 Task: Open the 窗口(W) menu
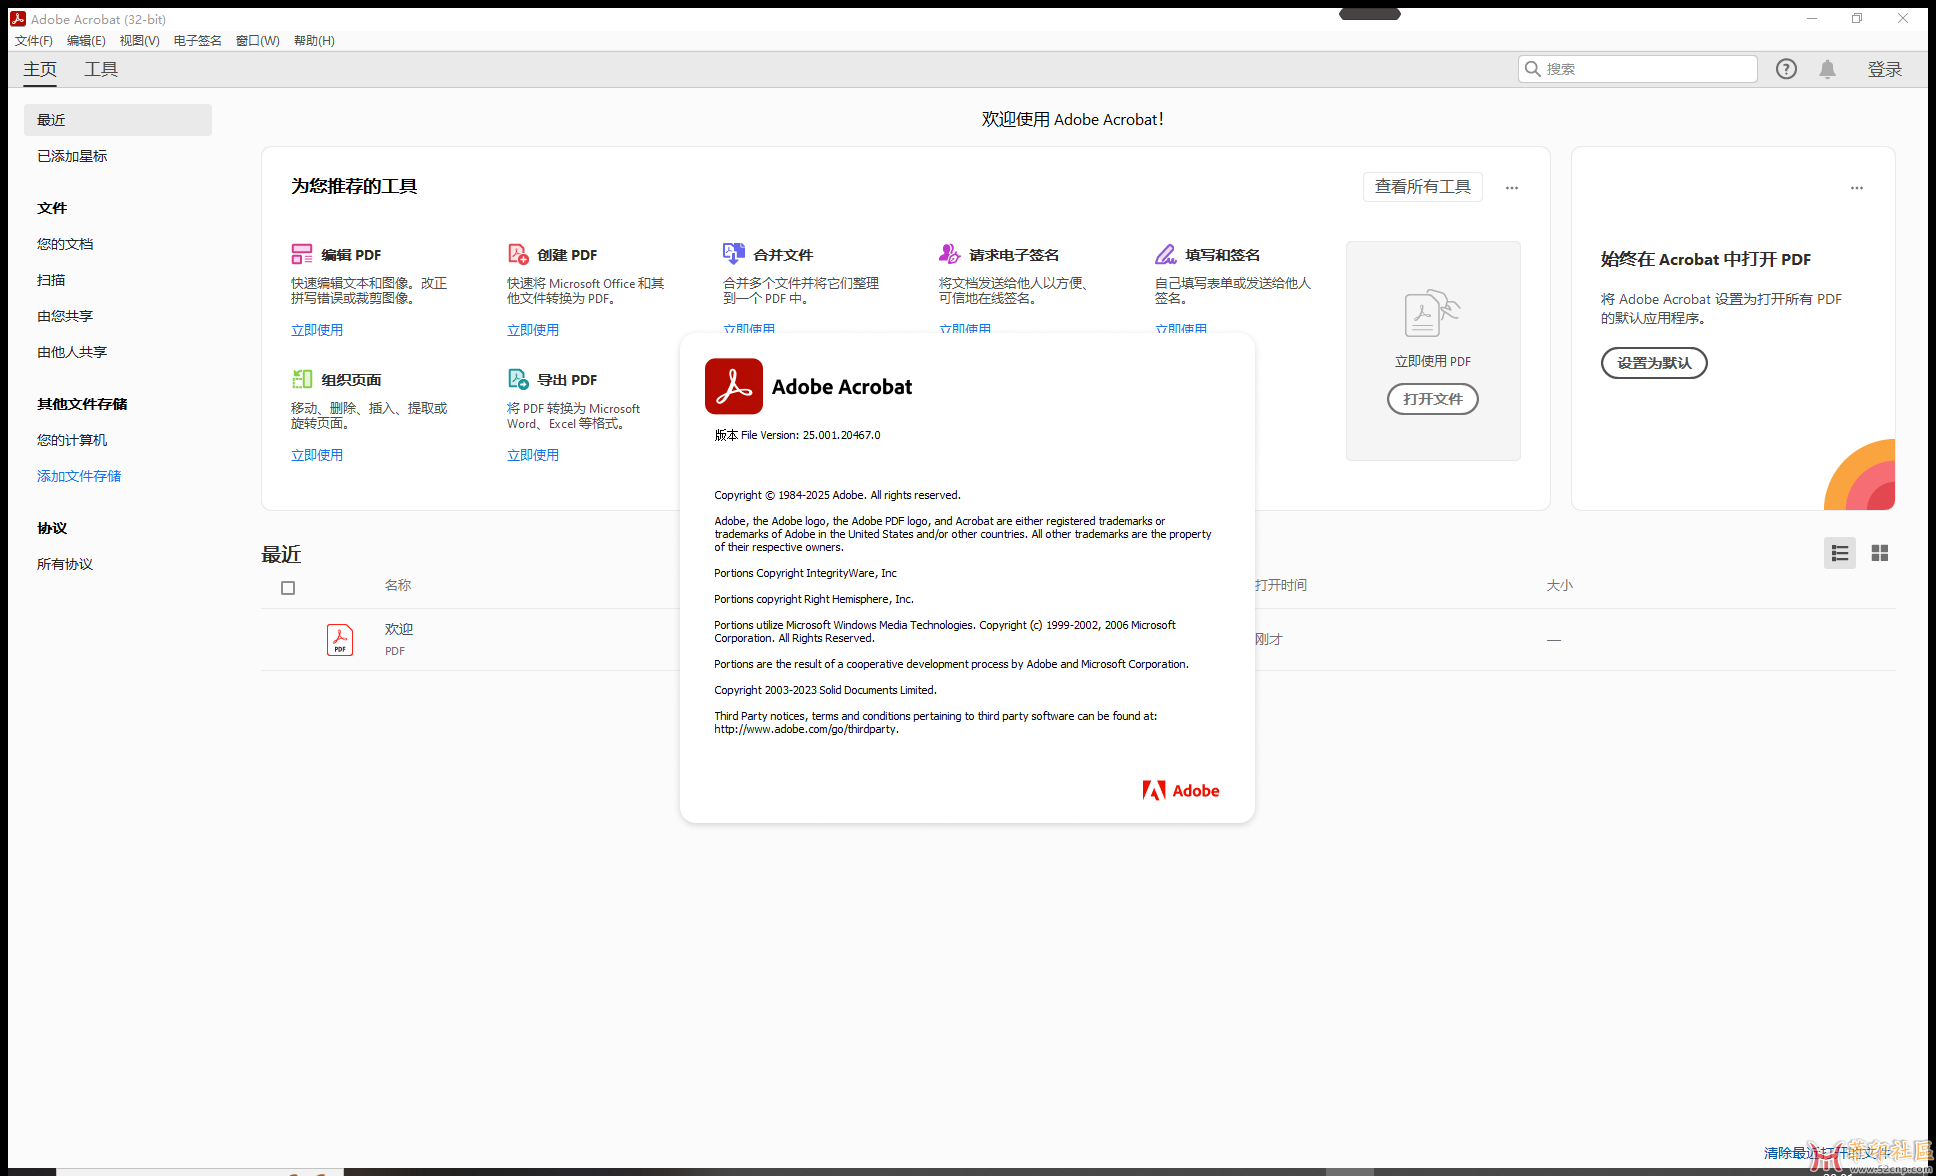[x=257, y=41]
